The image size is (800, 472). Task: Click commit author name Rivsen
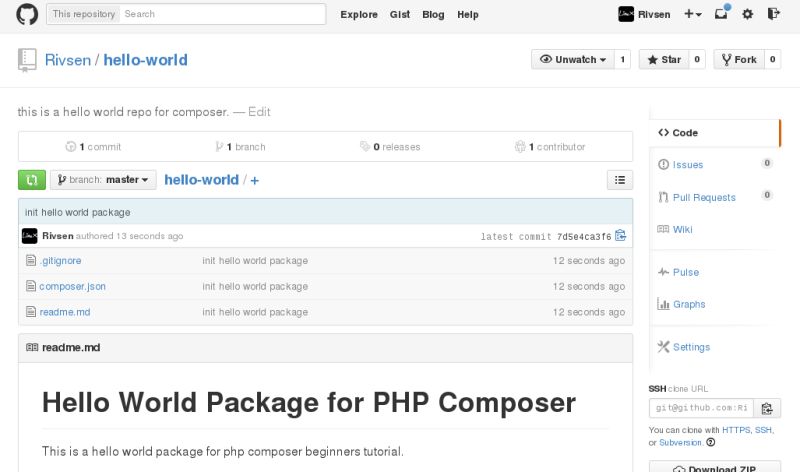point(58,236)
